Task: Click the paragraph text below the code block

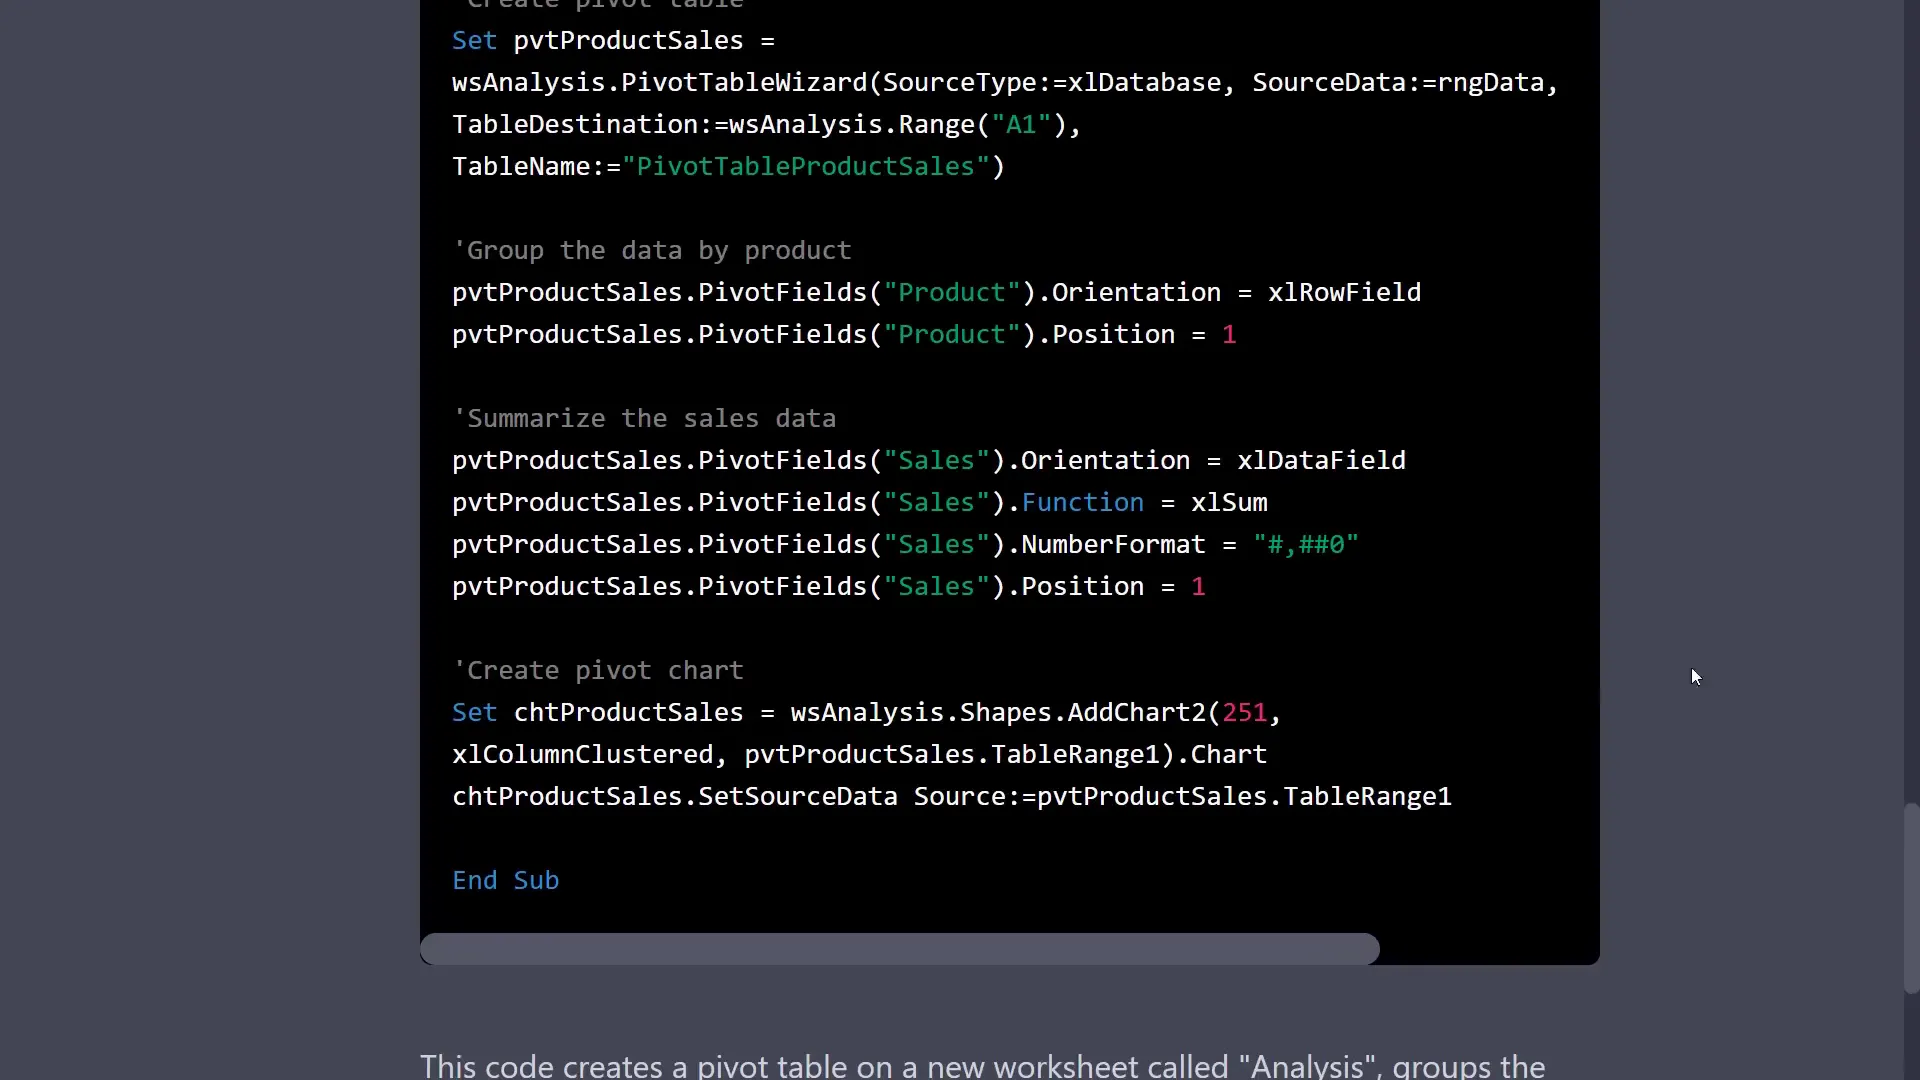Action: (x=982, y=1066)
